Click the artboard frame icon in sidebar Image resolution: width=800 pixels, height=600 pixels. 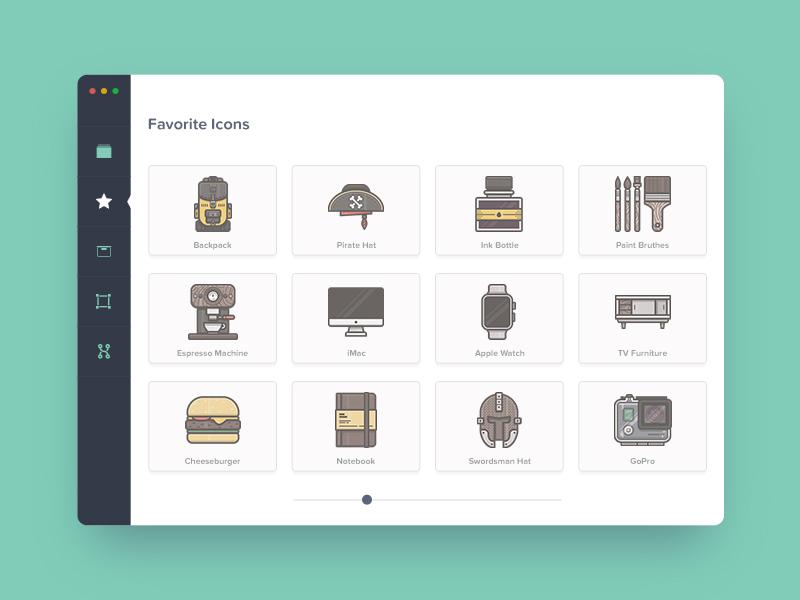click(104, 301)
